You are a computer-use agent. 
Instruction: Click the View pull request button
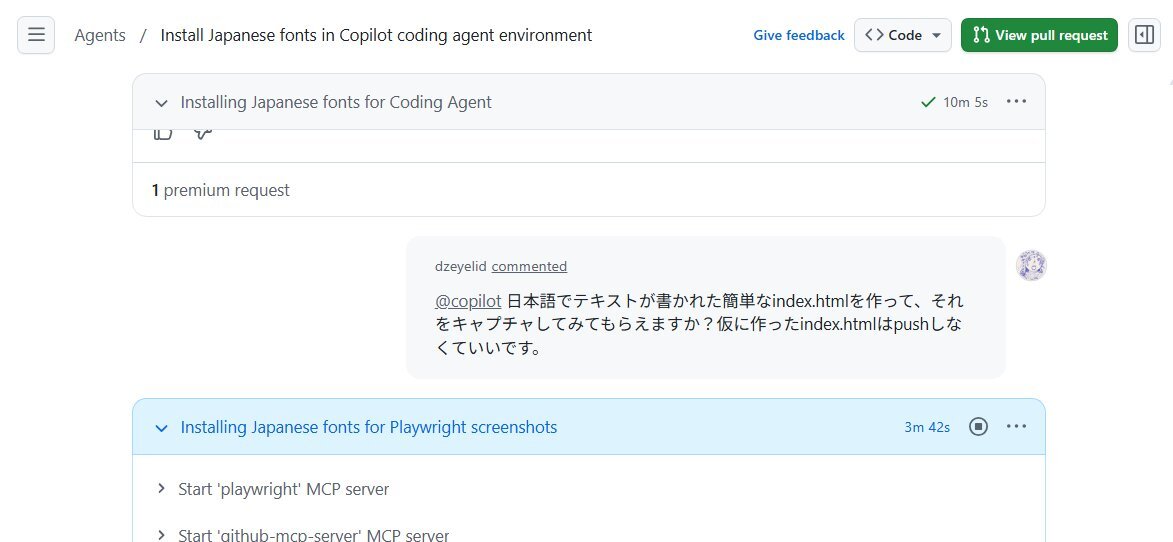point(1039,35)
